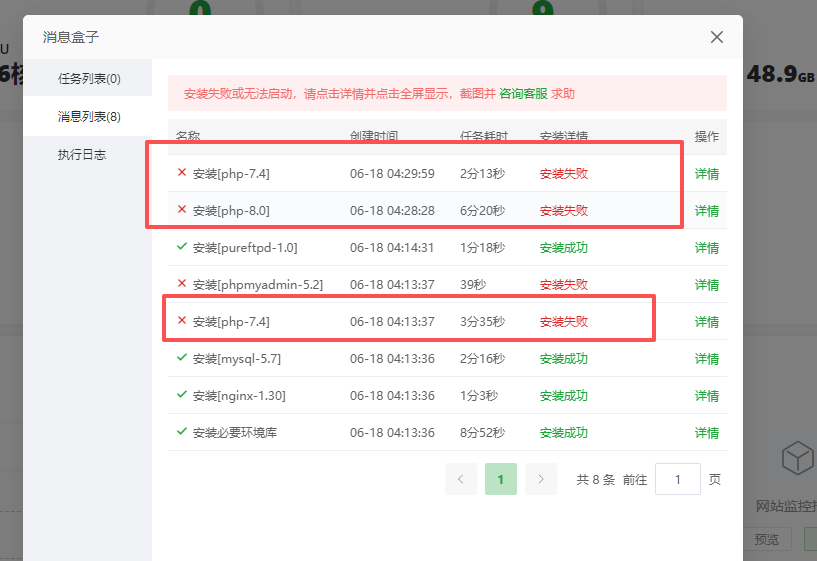The height and width of the screenshot is (561, 817).
Task: Select the 安装[nginx-1.30] task name
Action: click(x=239, y=396)
